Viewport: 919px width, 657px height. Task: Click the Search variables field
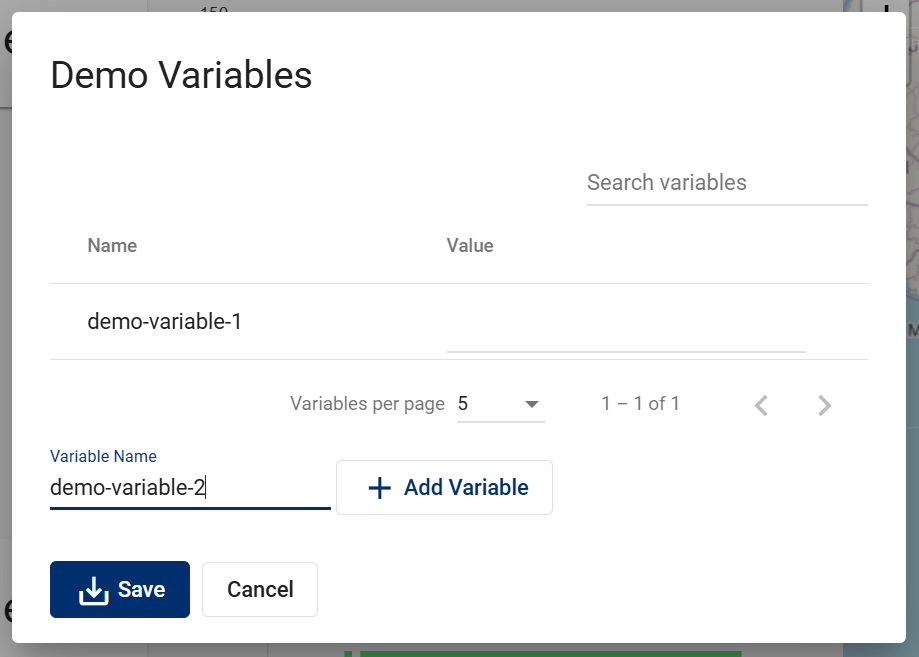coord(726,183)
